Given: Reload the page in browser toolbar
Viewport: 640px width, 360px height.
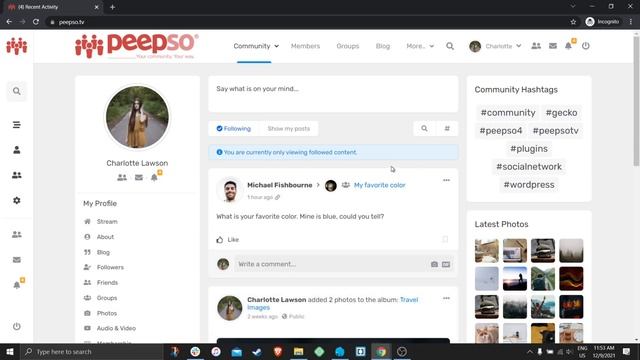Looking at the screenshot, I should coord(36,22).
